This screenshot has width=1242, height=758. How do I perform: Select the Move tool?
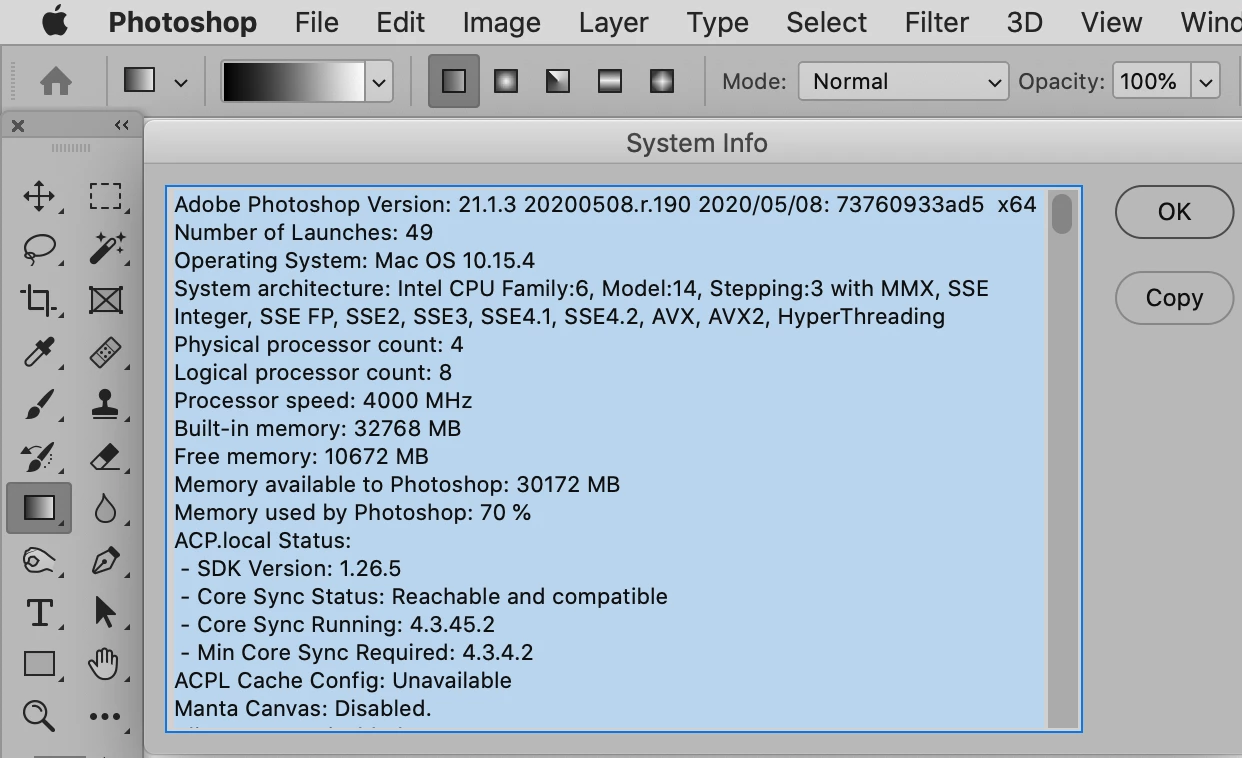point(39,196)
